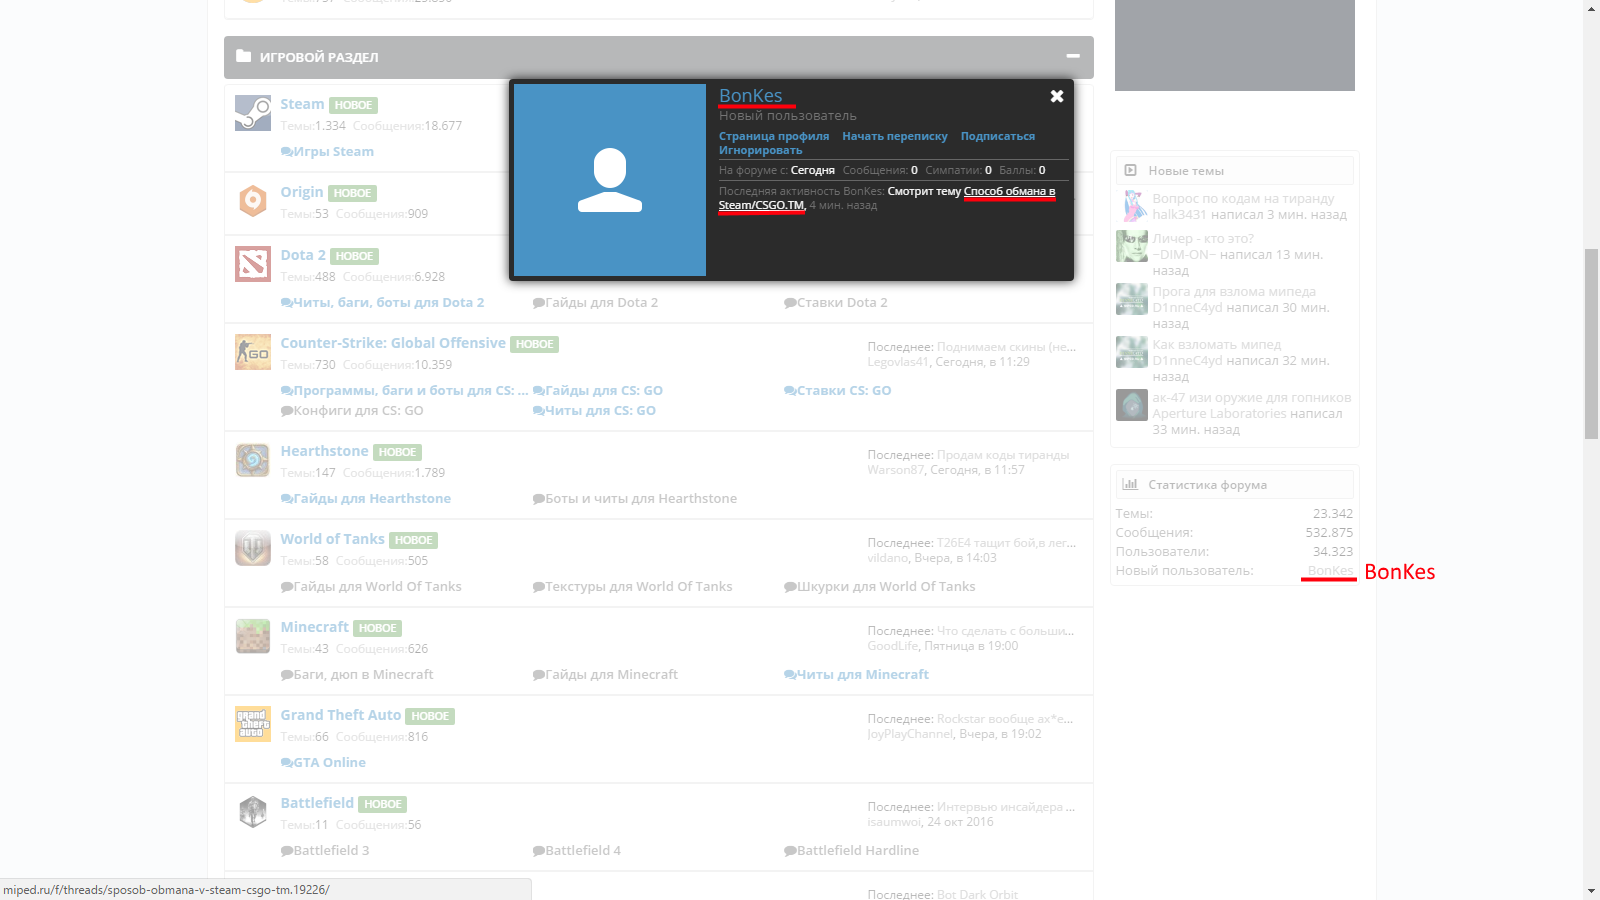Open the Игры Steam subforum
This screenshot has width=1600, height=900.
333,152
